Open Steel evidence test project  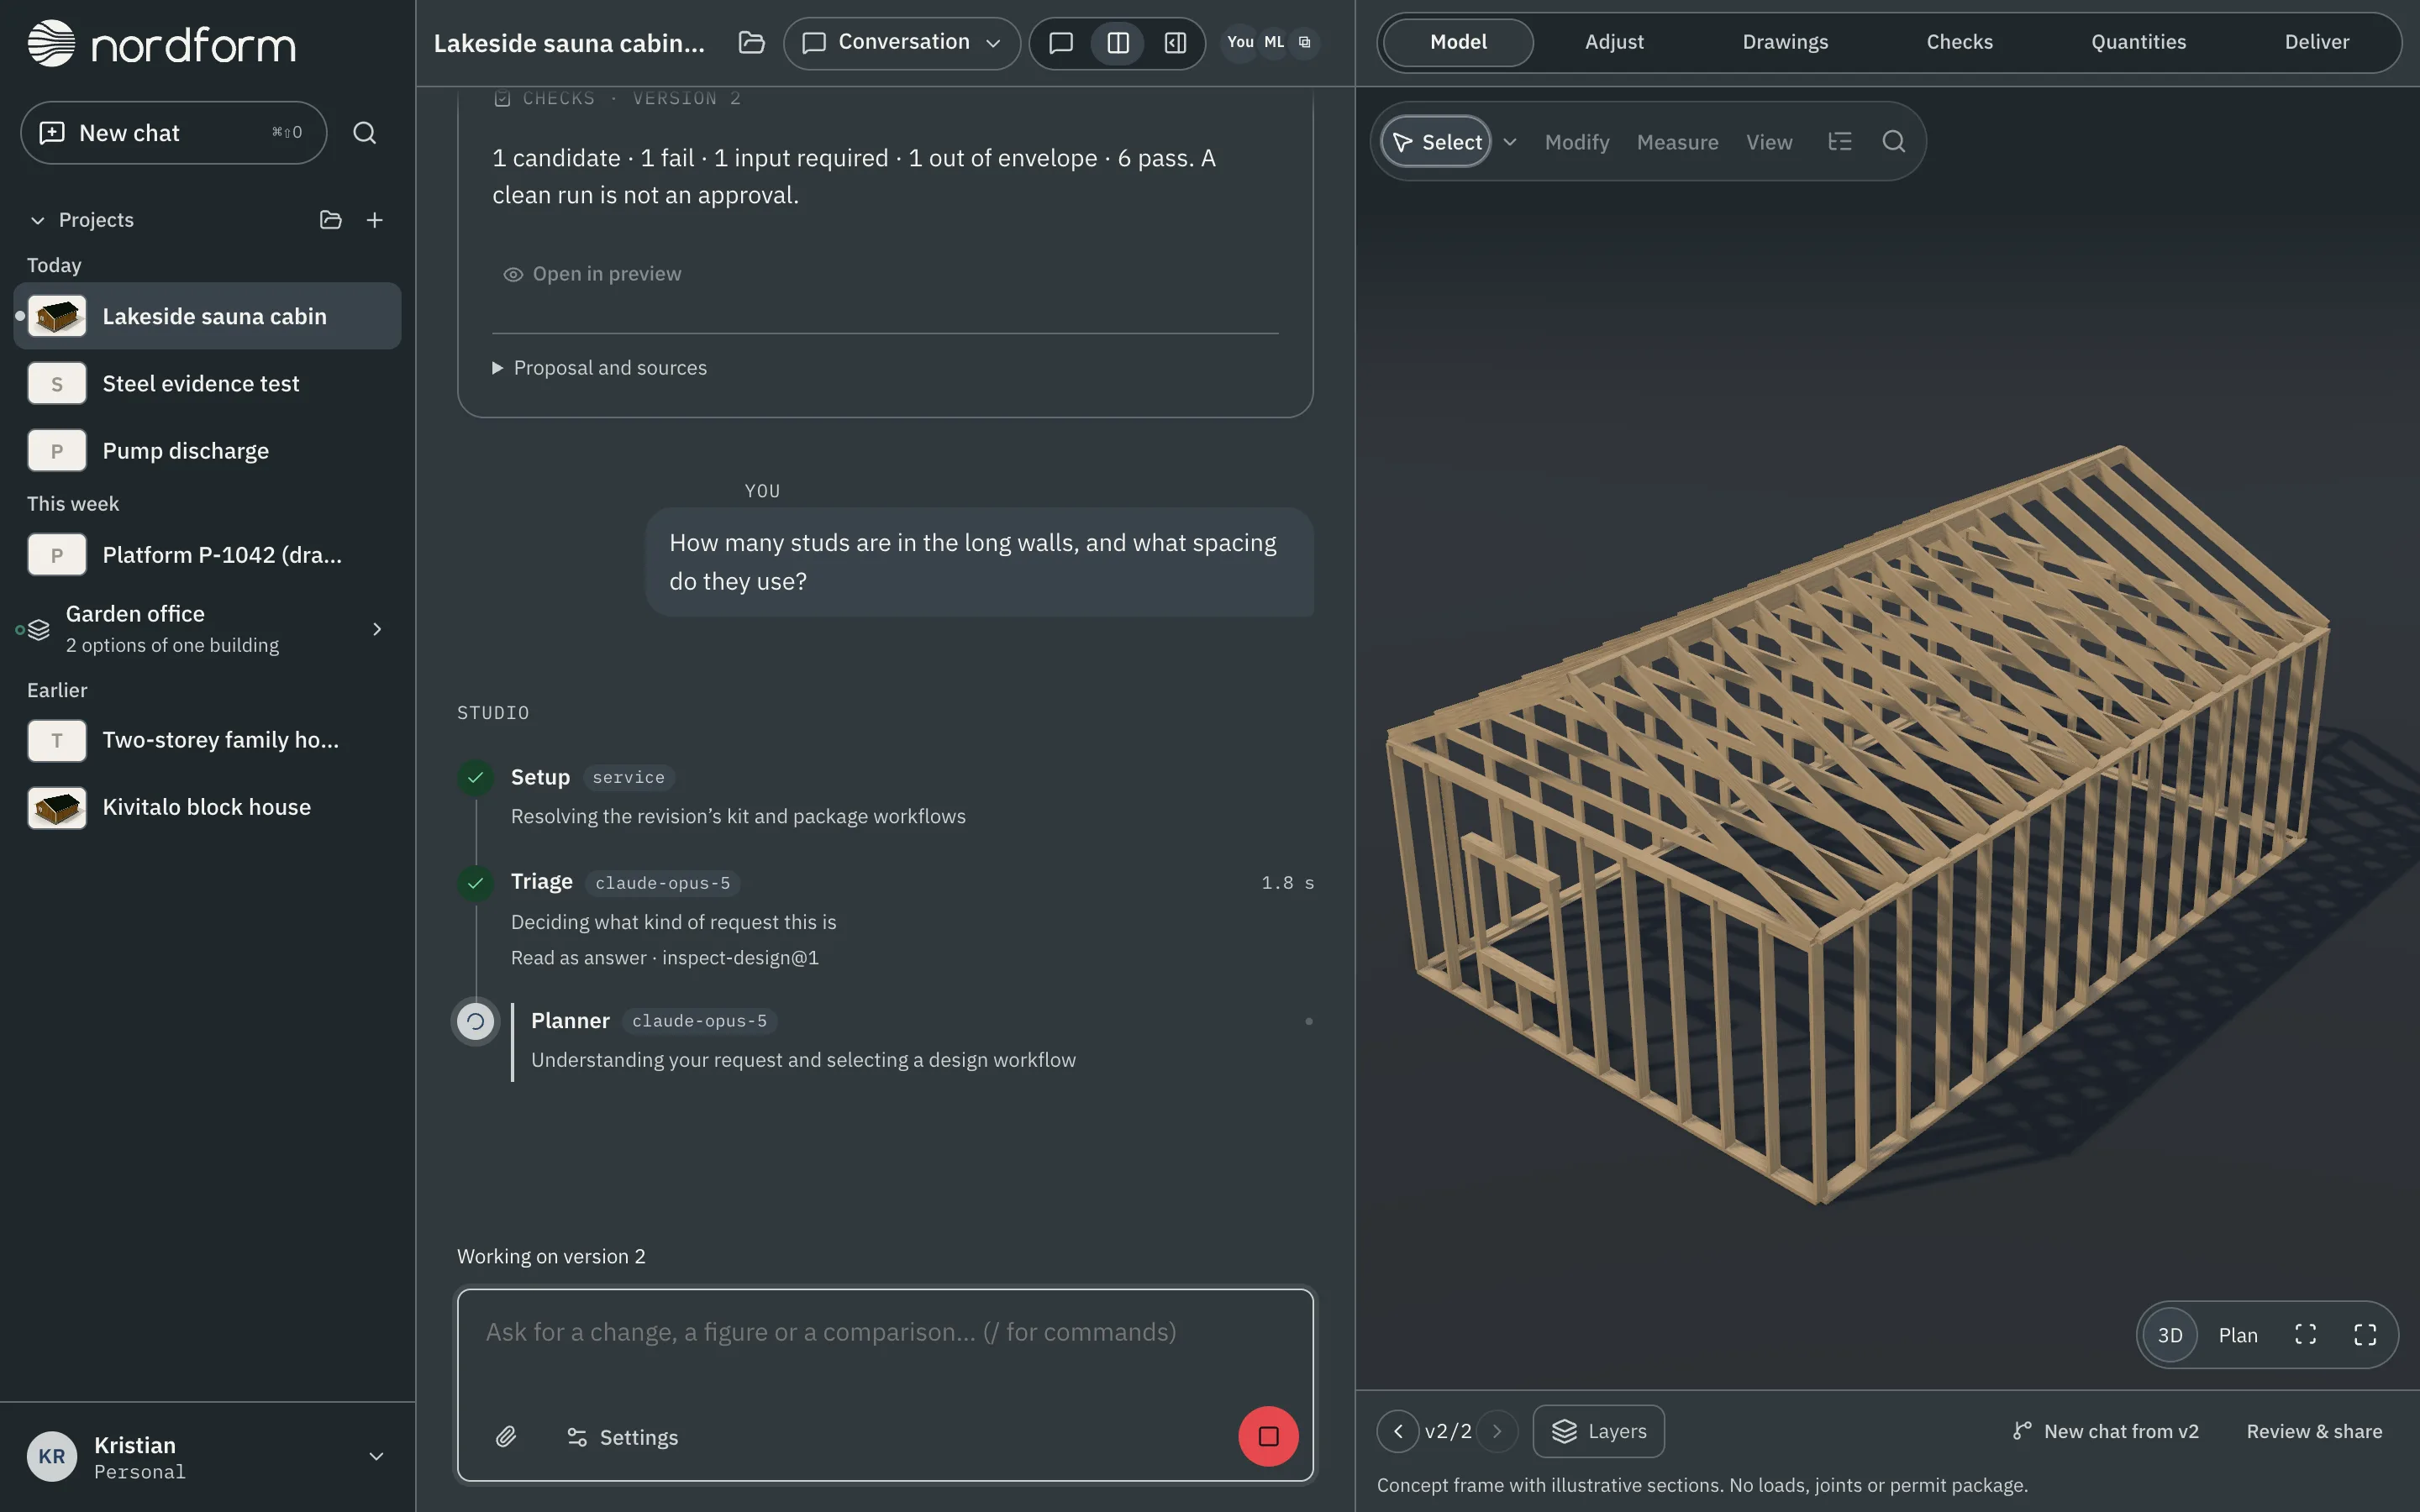click(207, 384)
